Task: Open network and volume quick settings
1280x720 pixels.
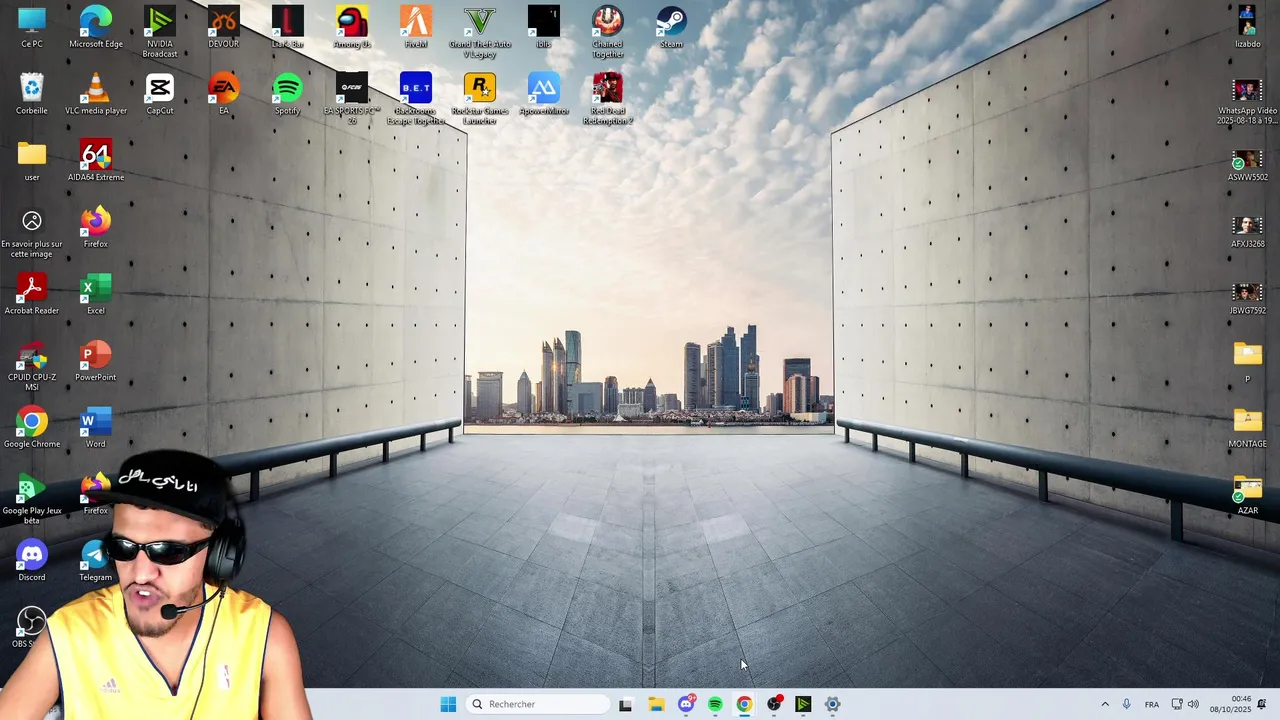Action: 1185,704
